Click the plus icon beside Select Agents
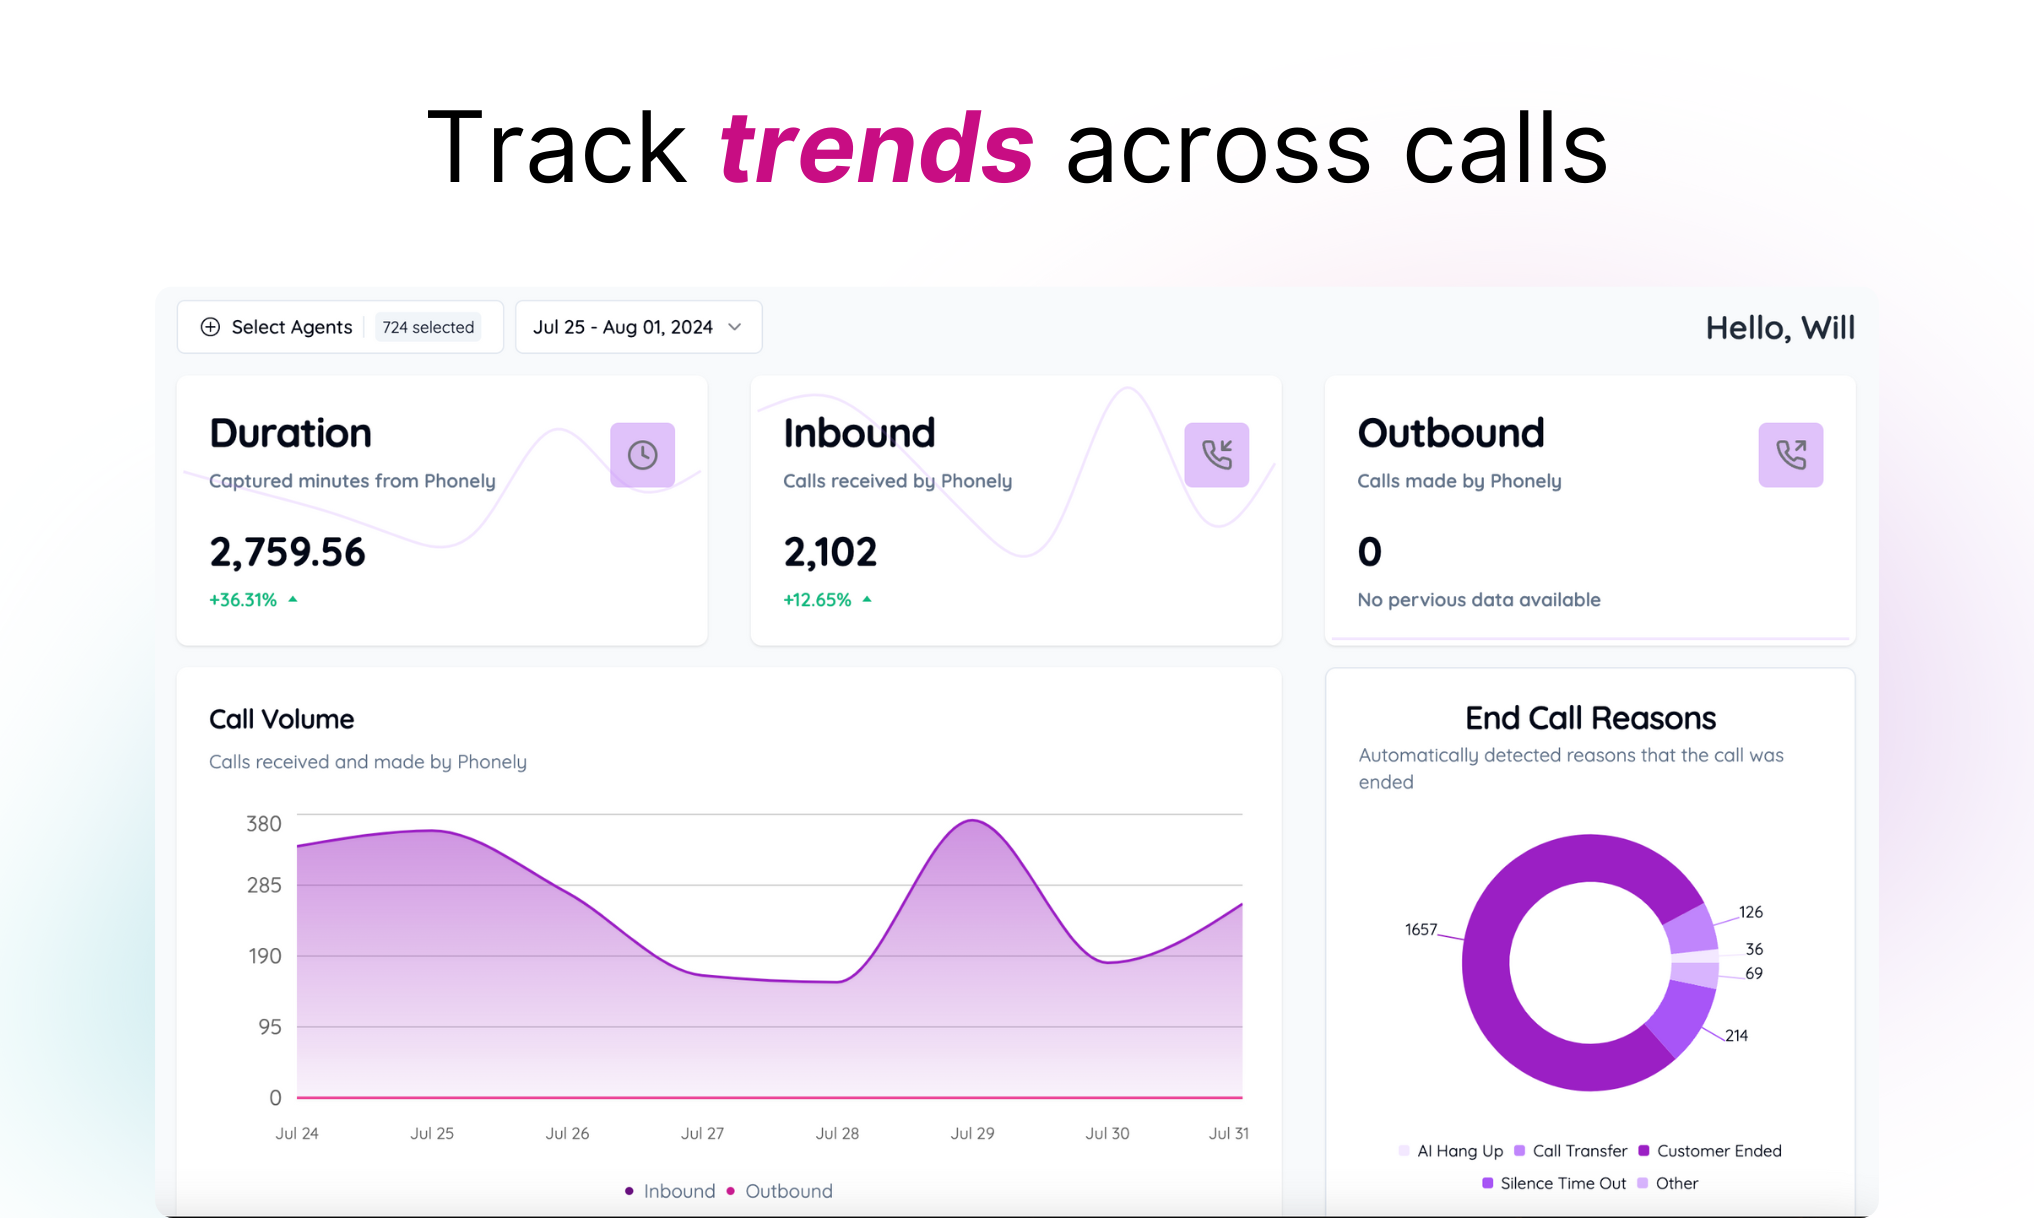This screenshot has height=1218, width=2034. click(x=210, y=327)
